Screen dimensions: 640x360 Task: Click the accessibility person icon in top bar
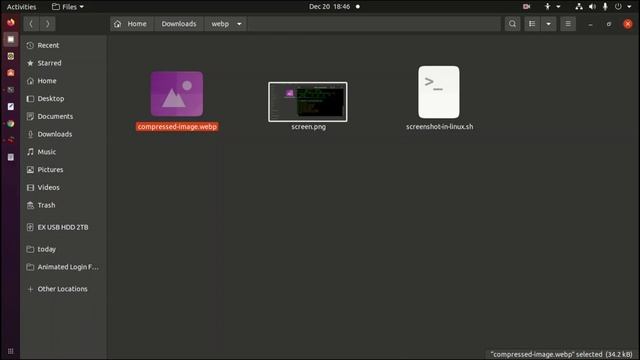(548, 7)
